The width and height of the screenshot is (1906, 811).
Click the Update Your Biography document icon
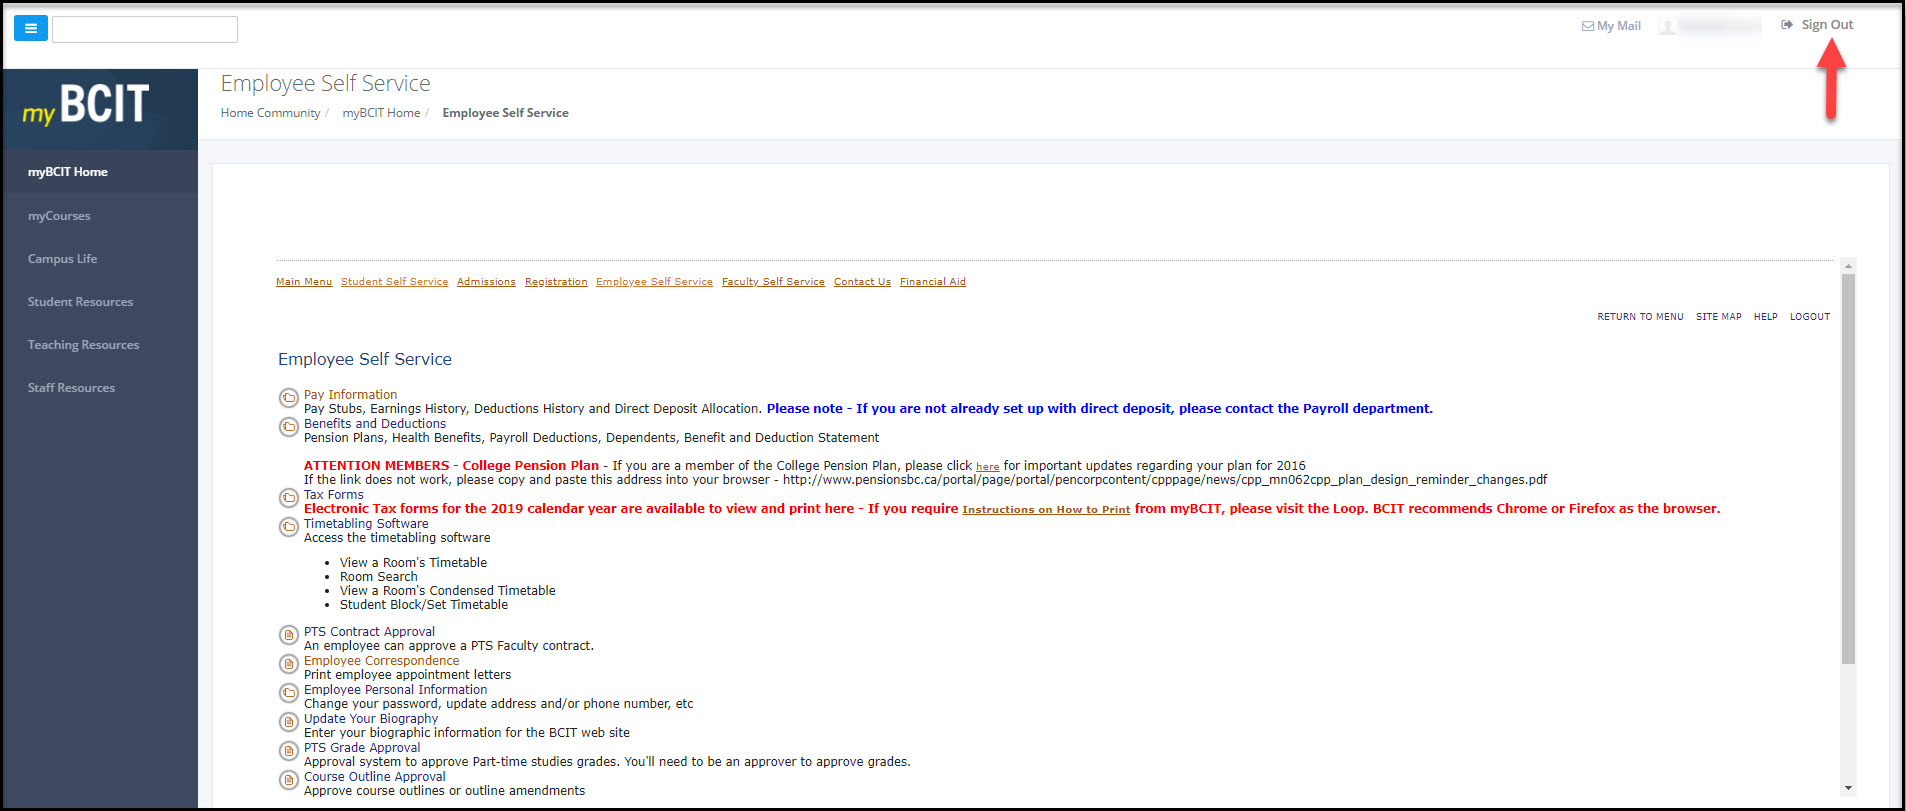click(288, 722)
